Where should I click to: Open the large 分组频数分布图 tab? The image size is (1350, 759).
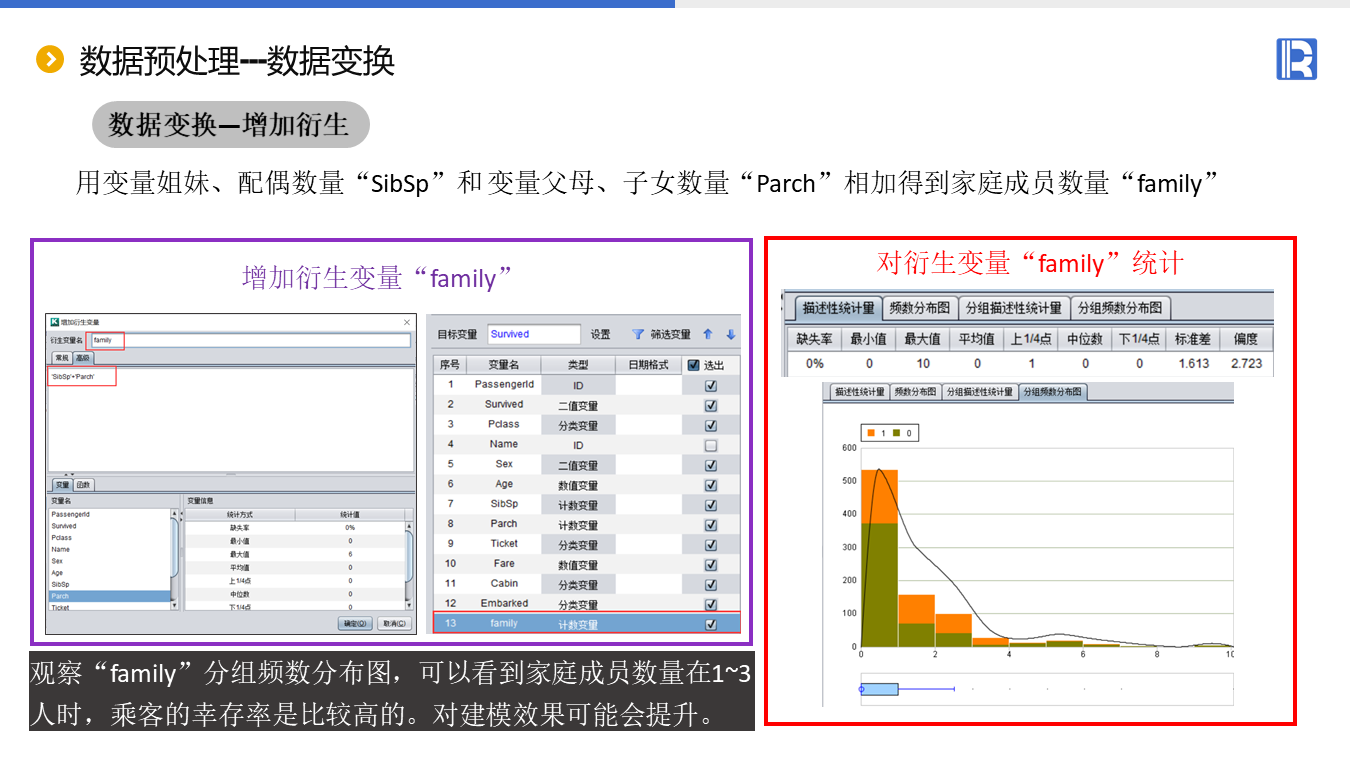[1120, 308]
